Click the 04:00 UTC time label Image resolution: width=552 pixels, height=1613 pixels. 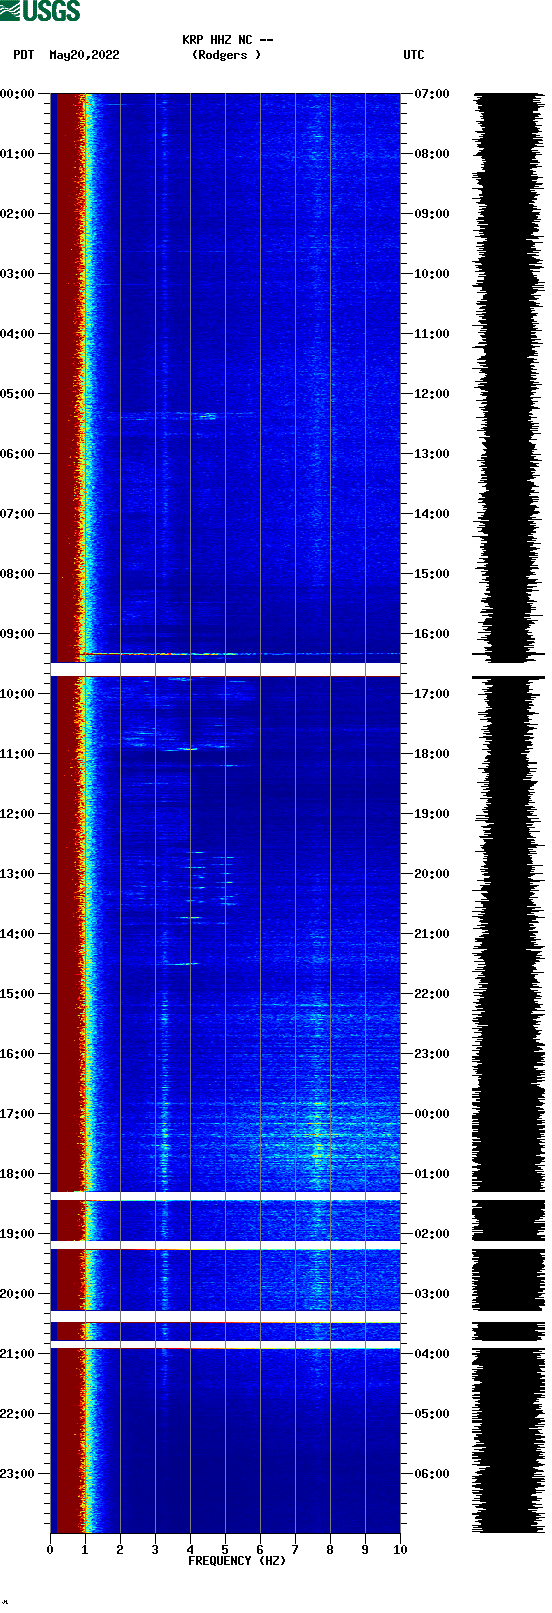[432, 1354]
